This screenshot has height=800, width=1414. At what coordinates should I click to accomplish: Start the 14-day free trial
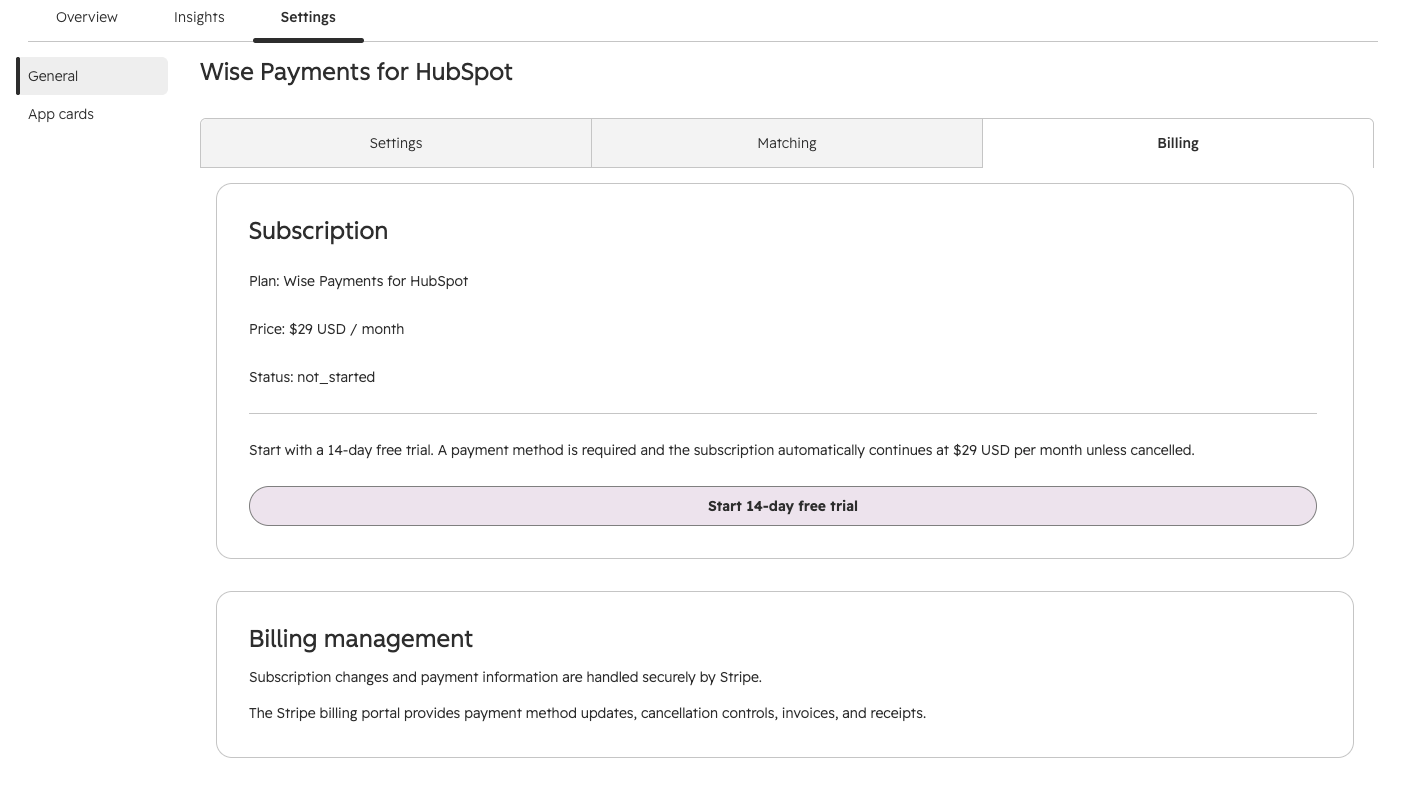pos(783,506)
